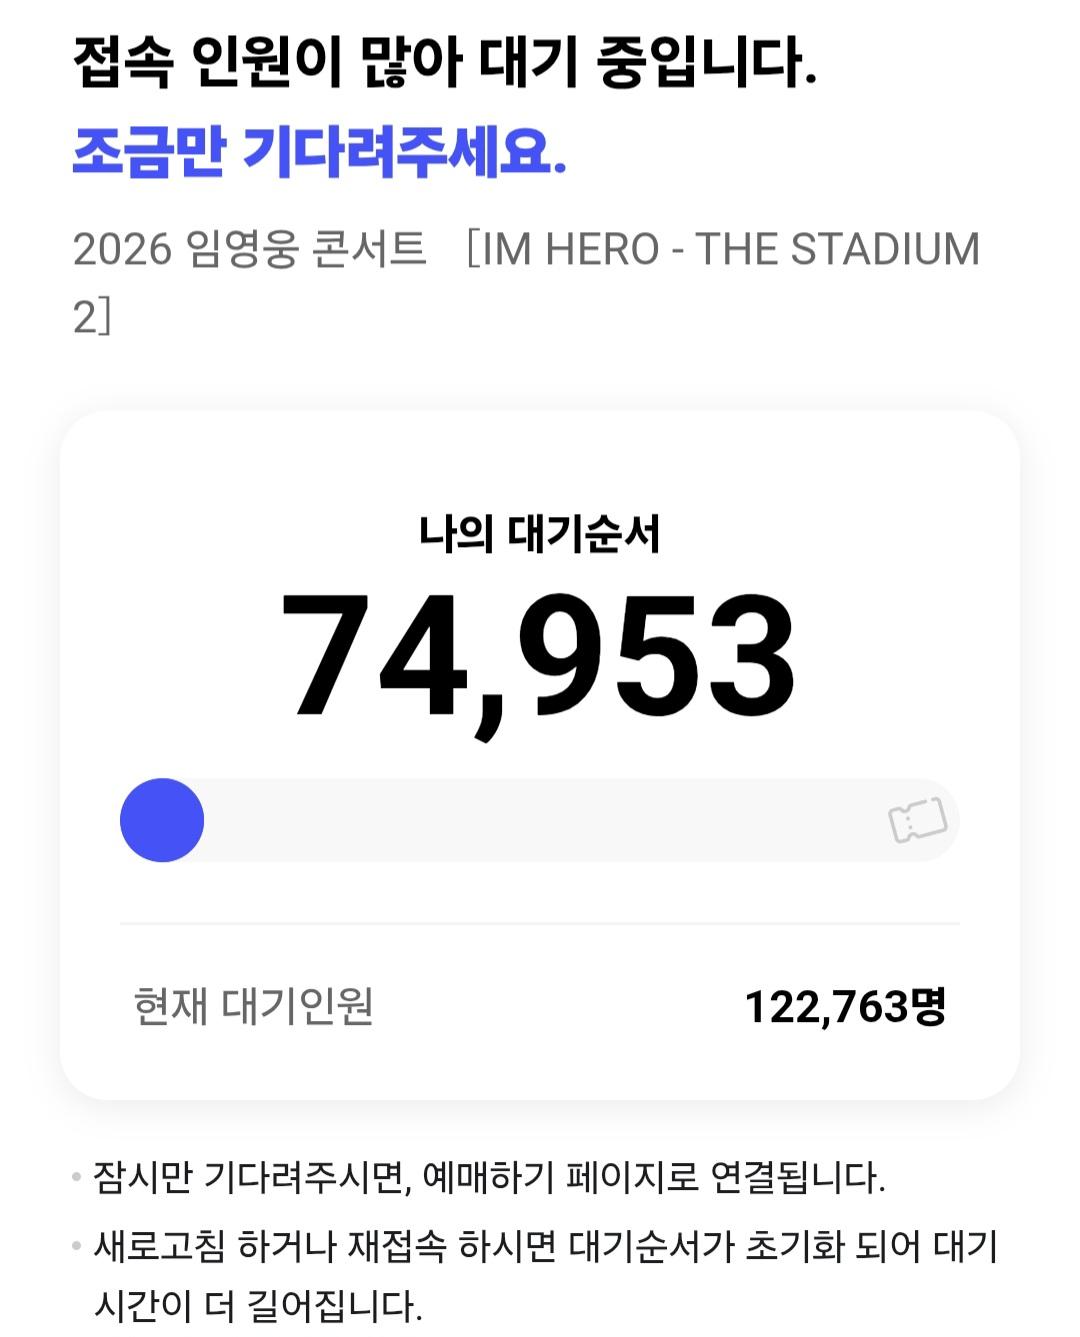1080x1337 pixels.
Task: Click the divider line above waiting count
Action: 540,923
